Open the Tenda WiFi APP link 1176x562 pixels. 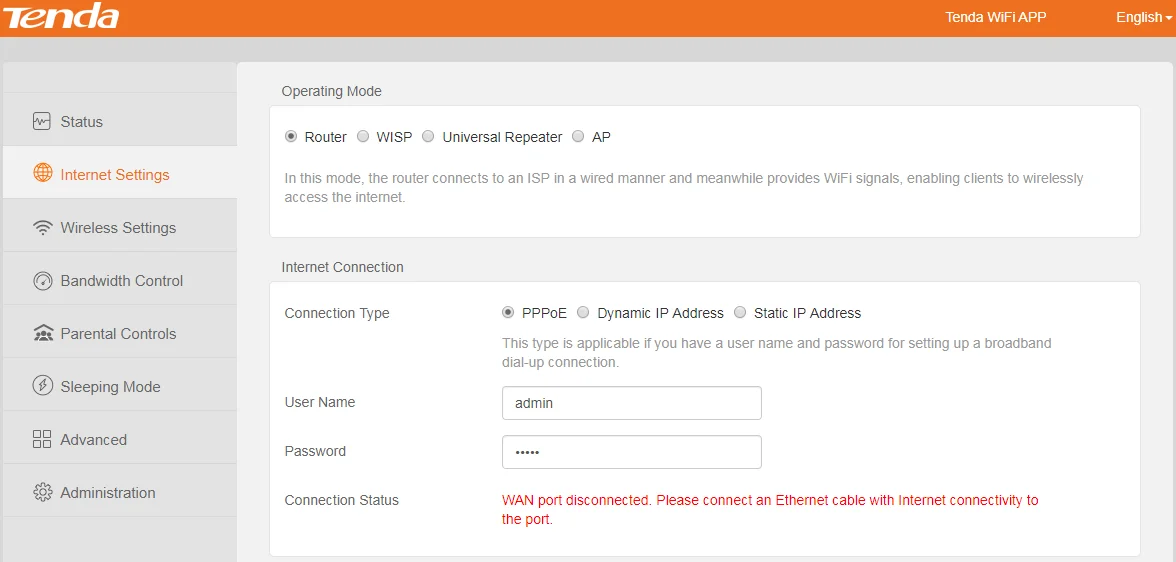pos(995,17)
